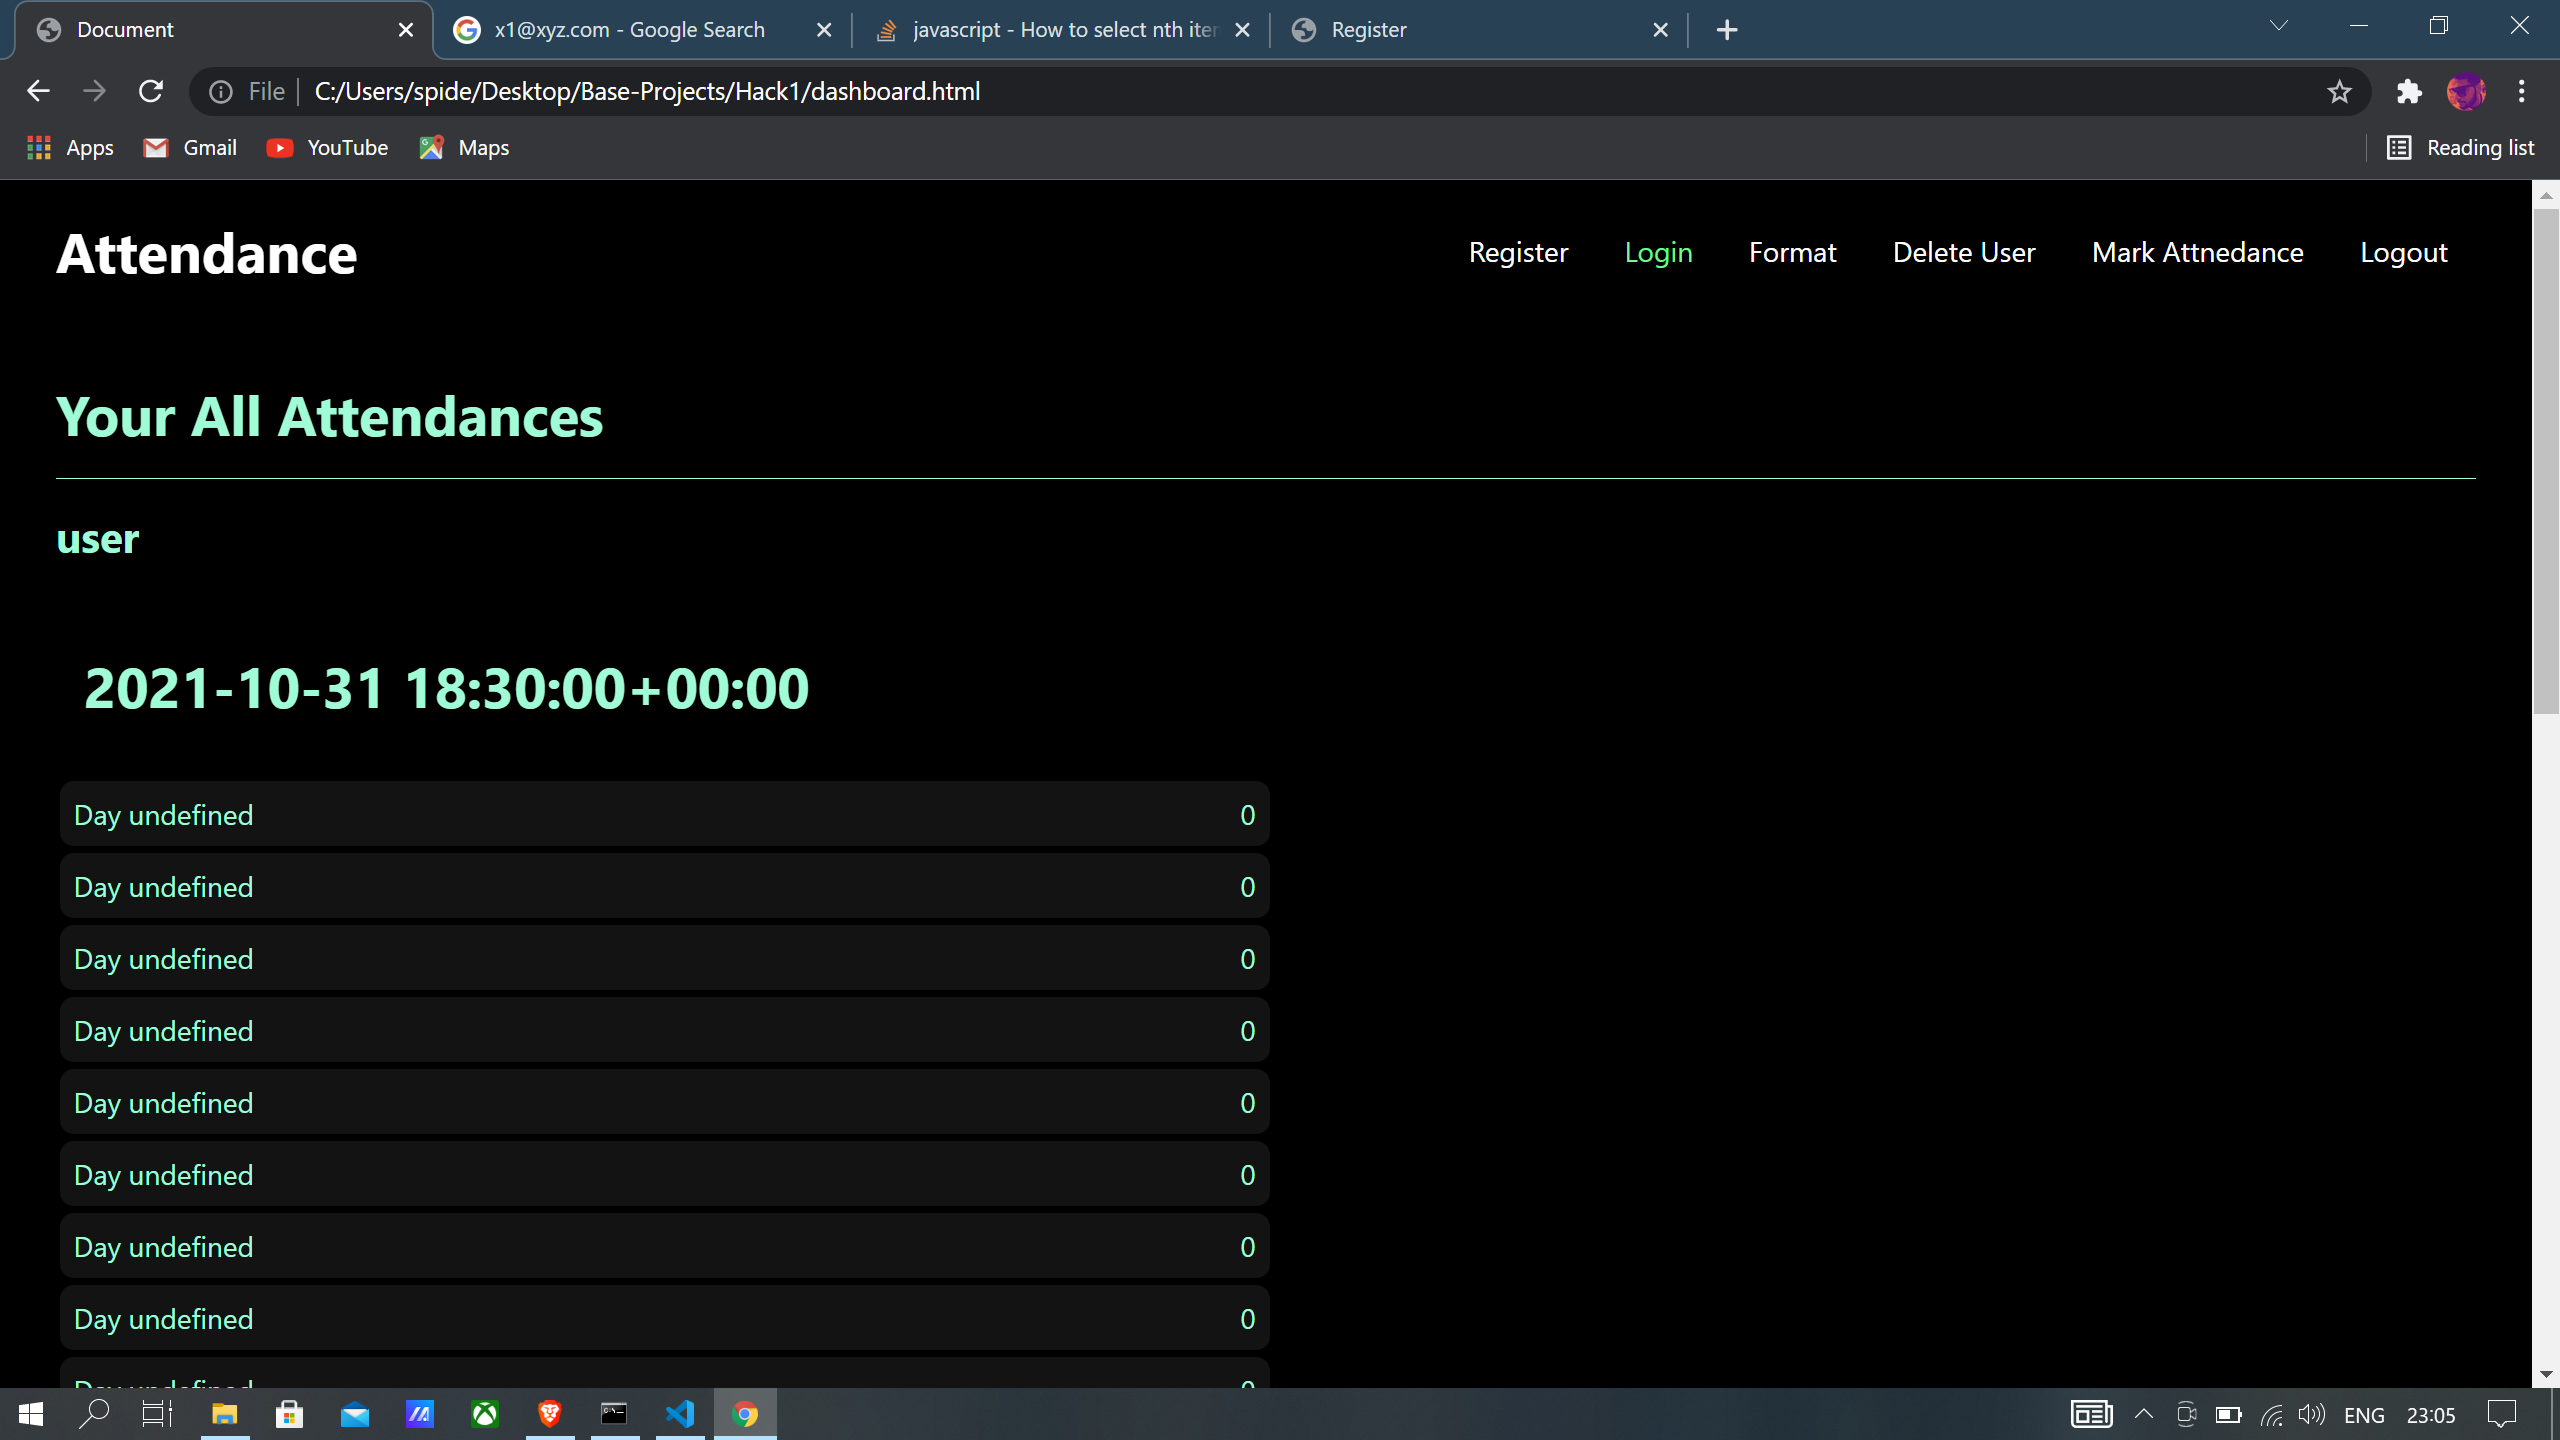Open the Xbox app on the taskbar

pos(485,1414)
